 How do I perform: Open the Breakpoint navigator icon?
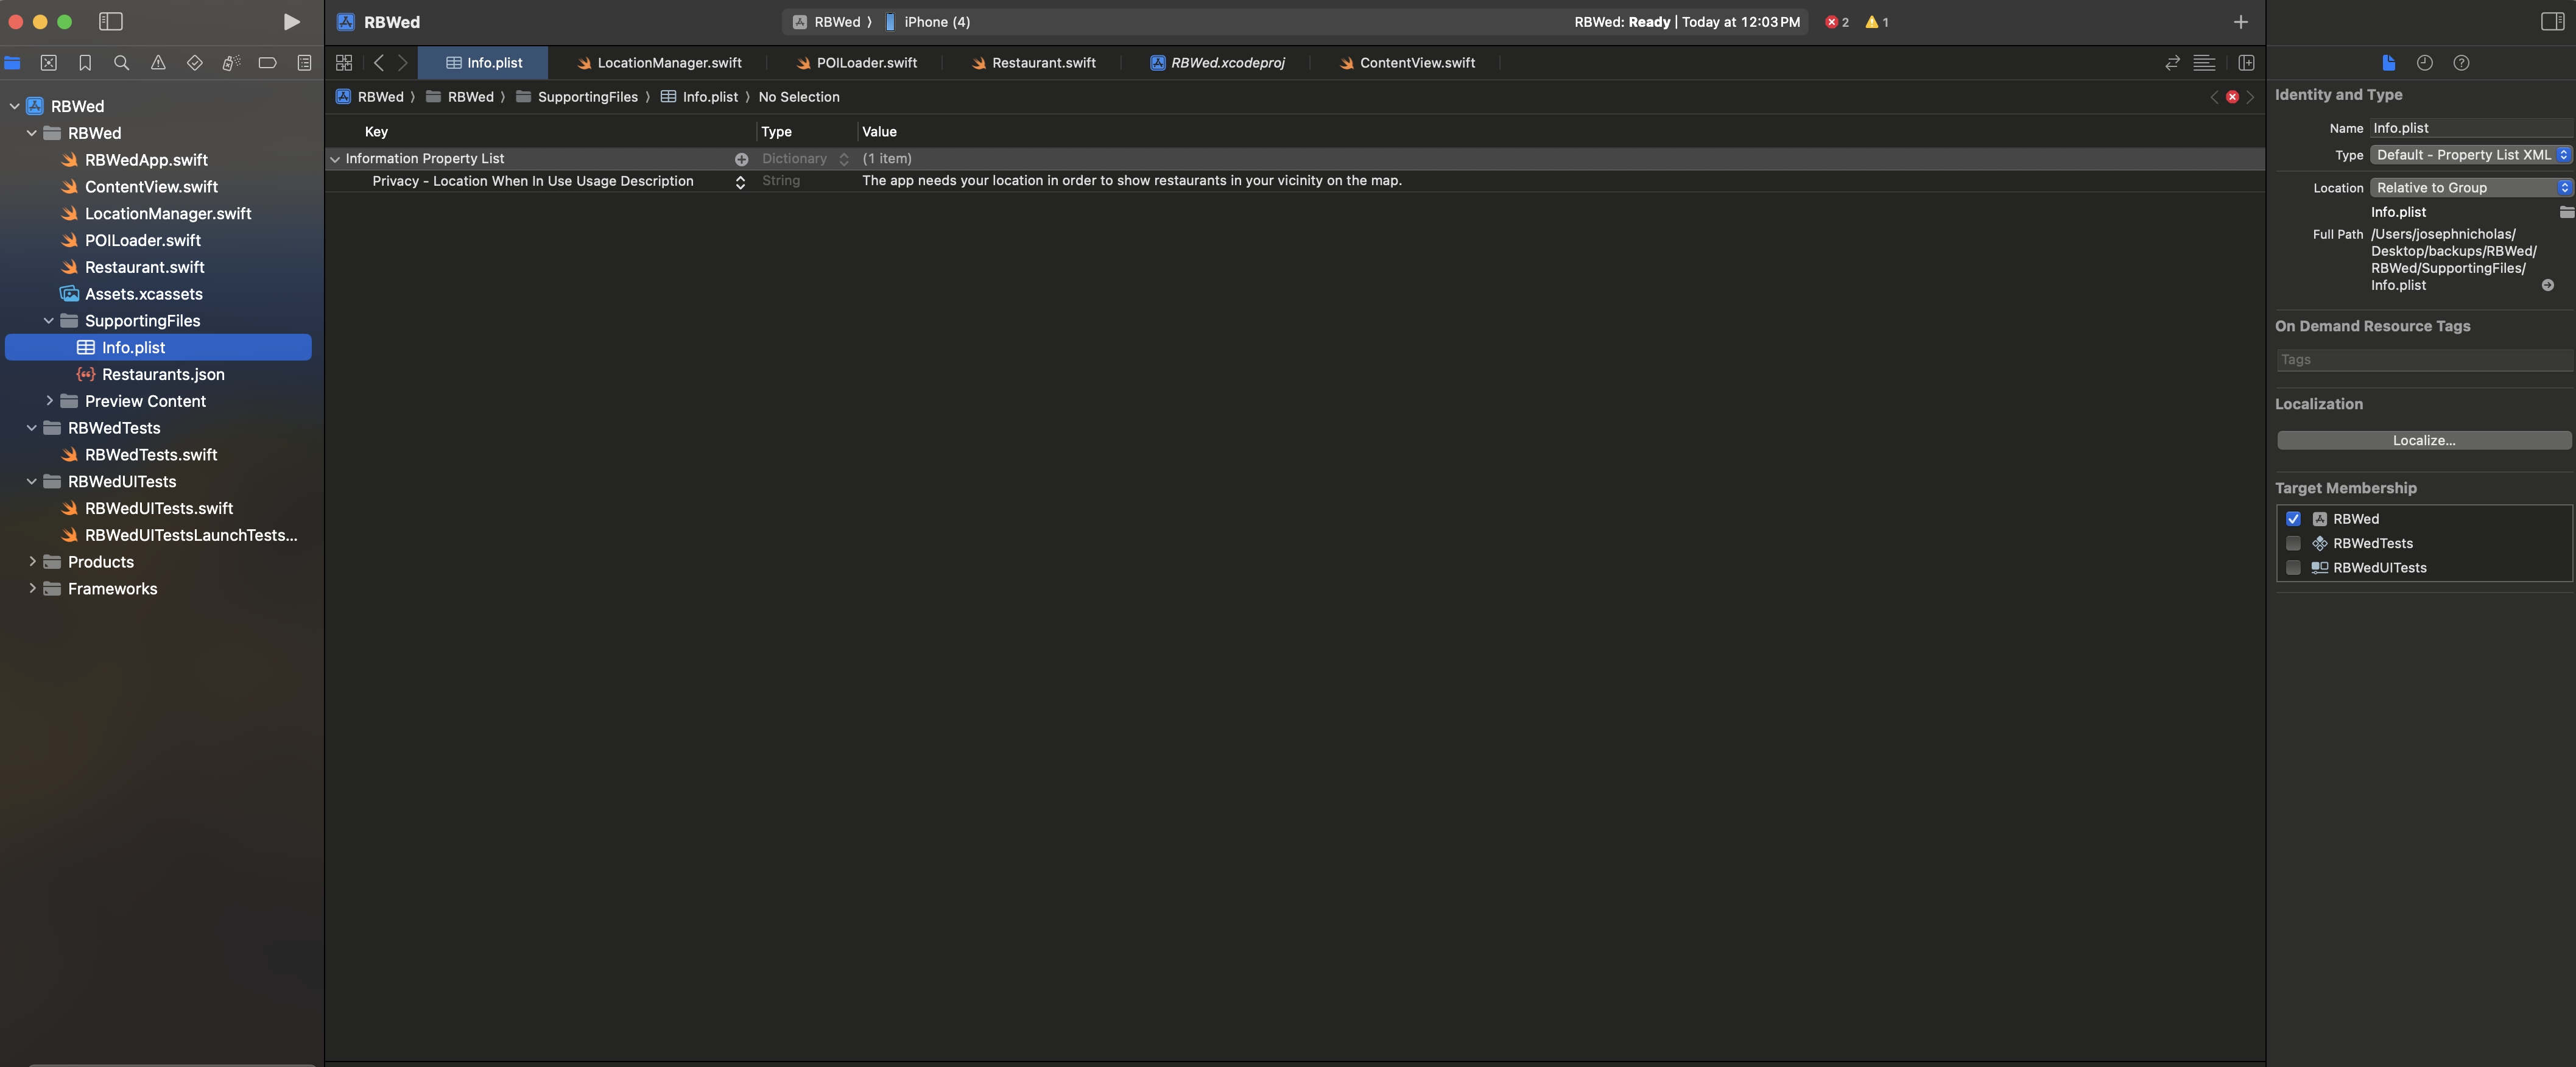coord(267,63)
